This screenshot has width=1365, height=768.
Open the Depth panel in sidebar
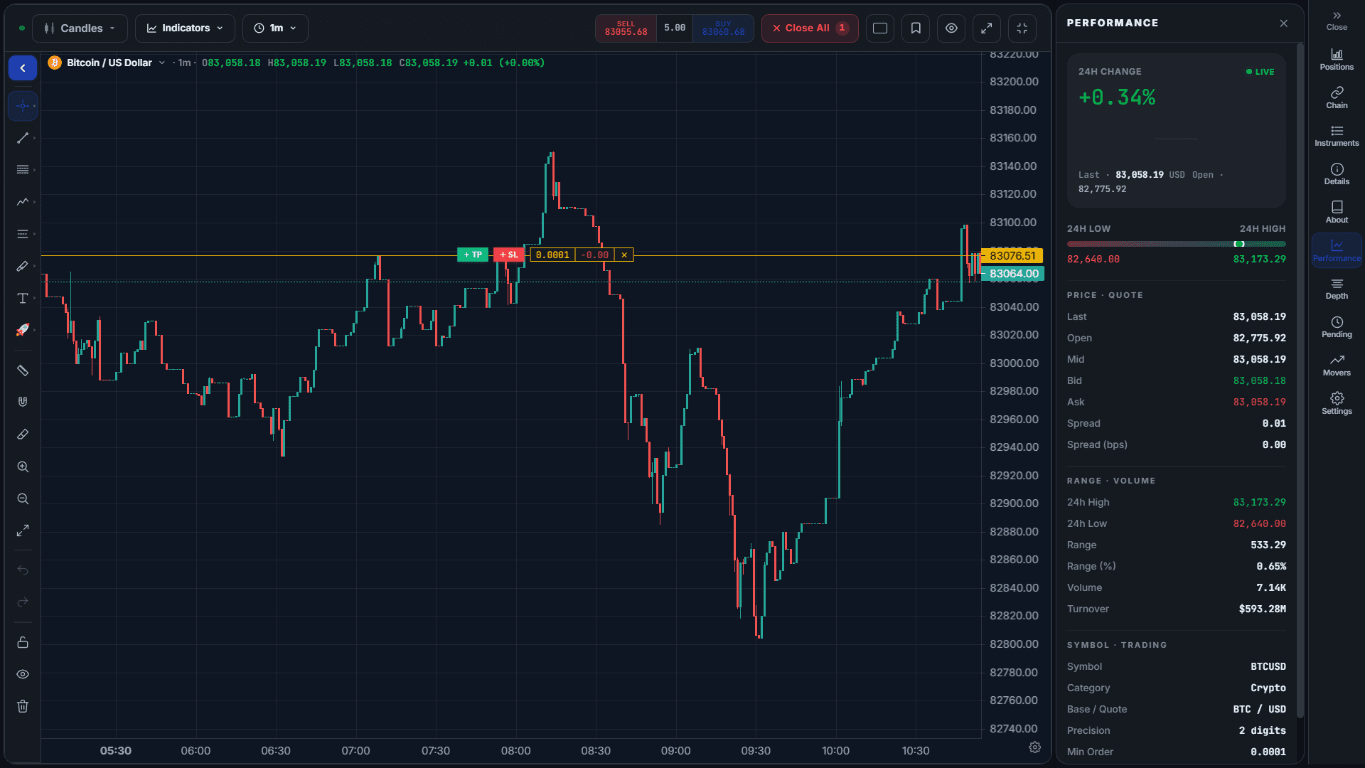[x=1337, y=289]
